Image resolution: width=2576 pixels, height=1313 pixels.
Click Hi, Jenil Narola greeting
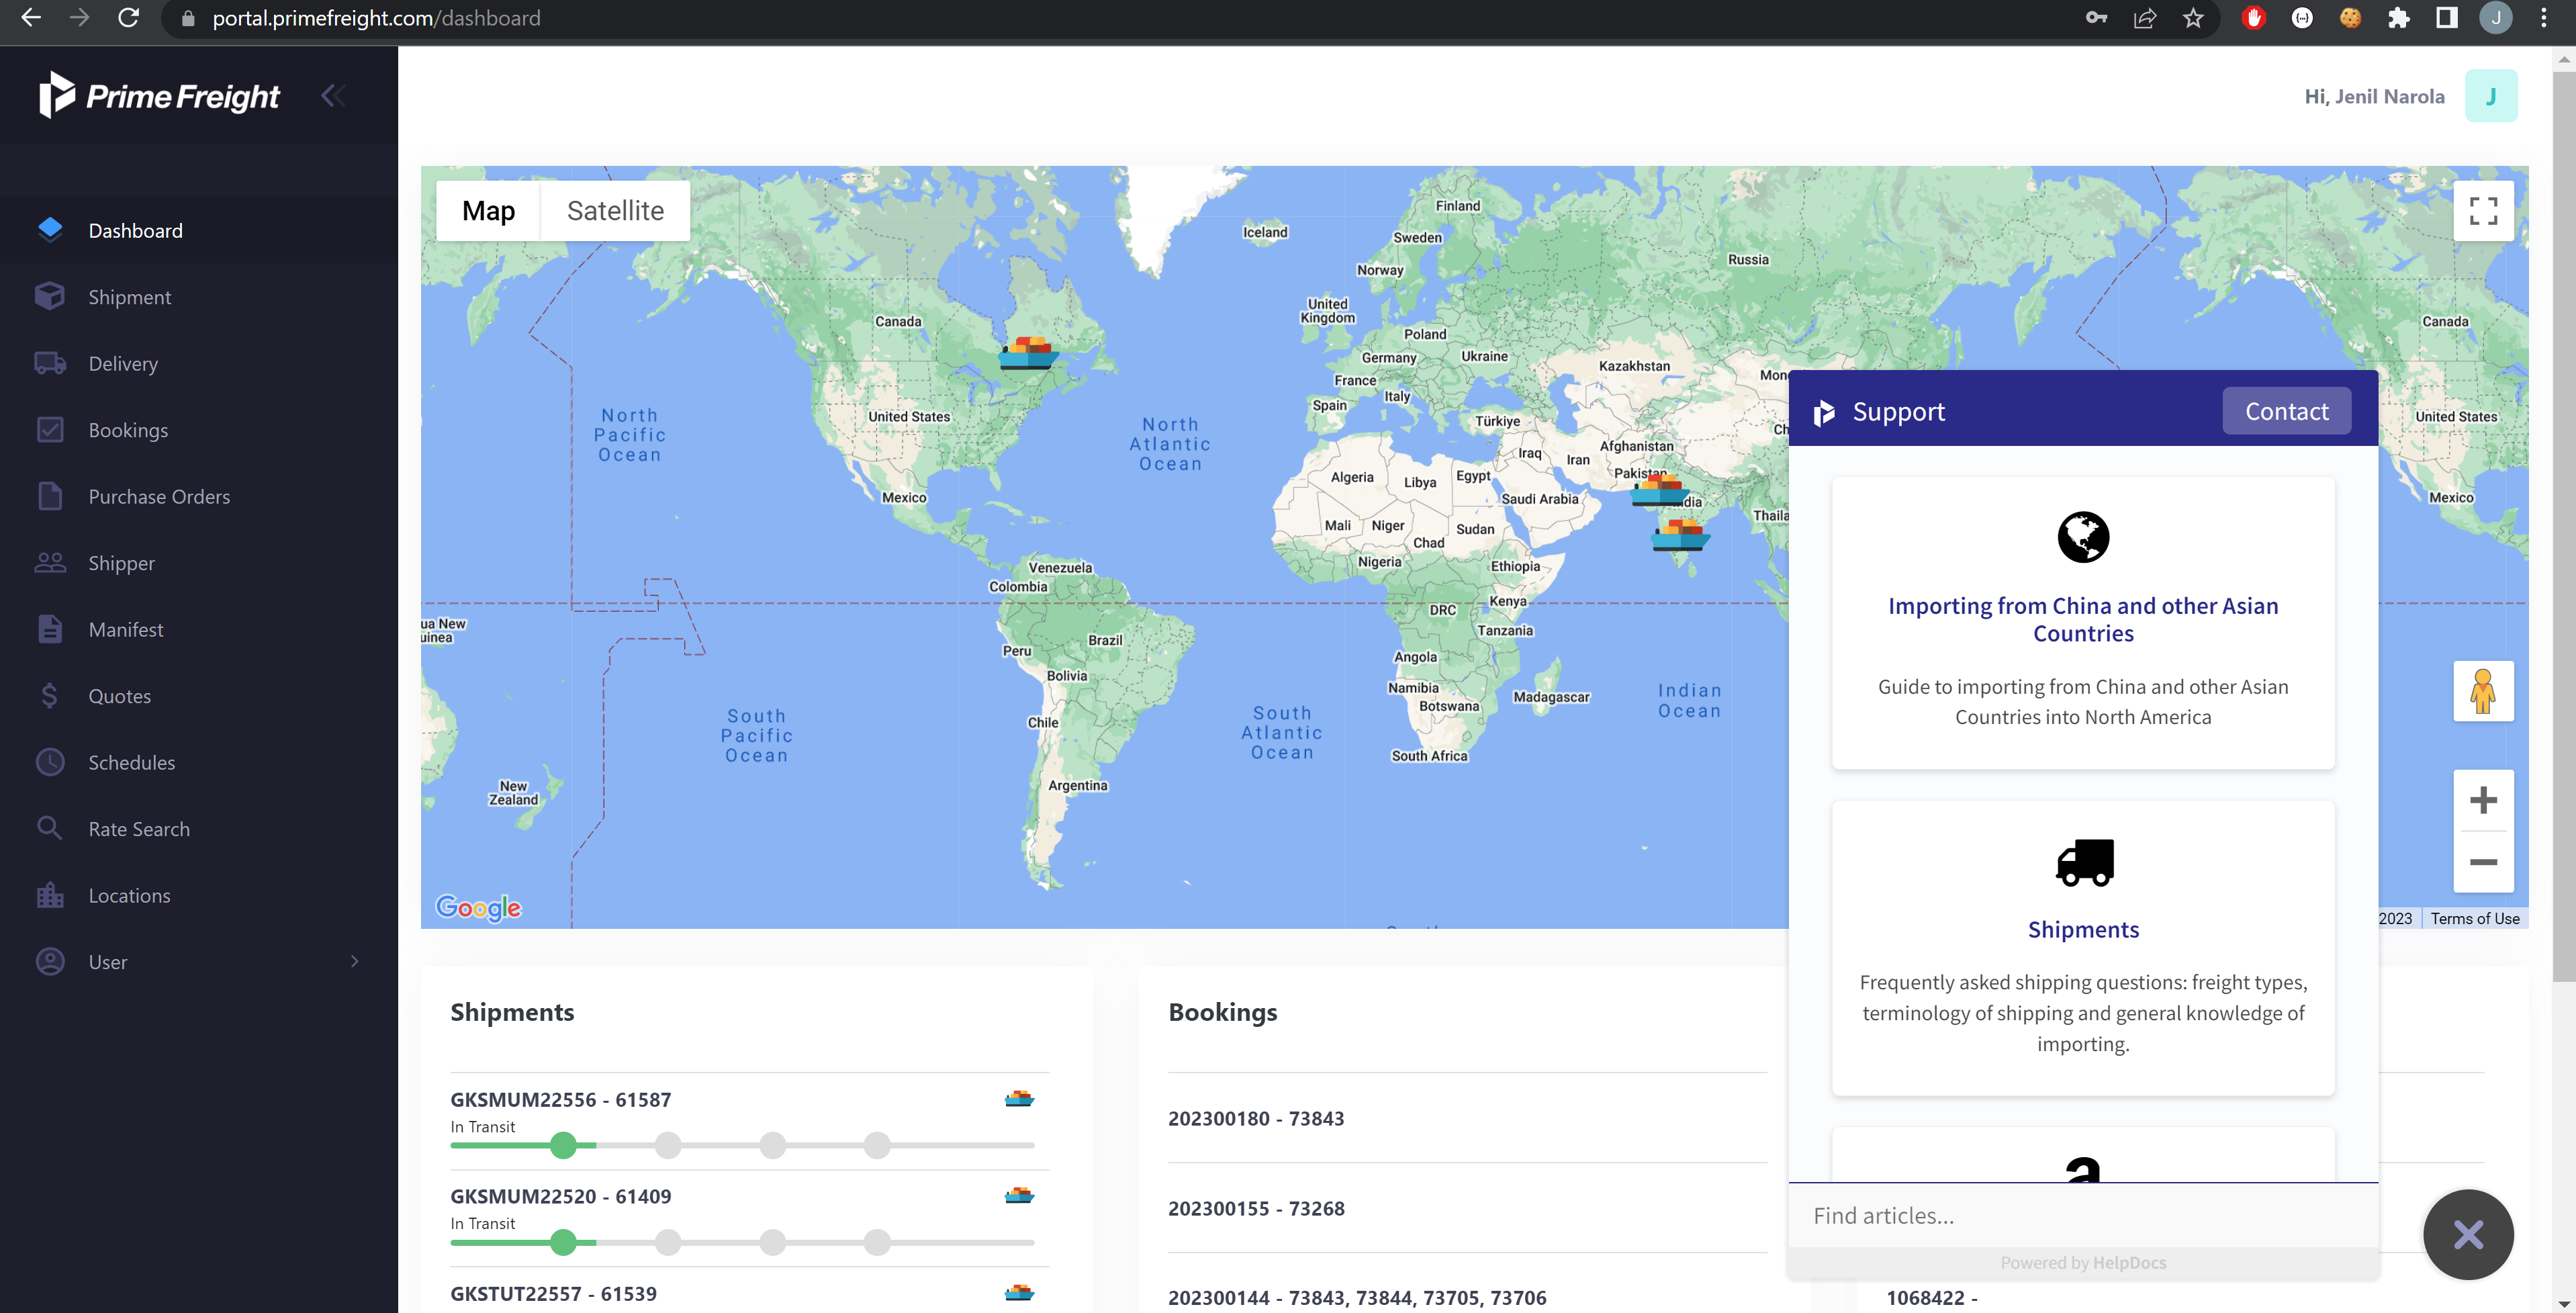2374,96
